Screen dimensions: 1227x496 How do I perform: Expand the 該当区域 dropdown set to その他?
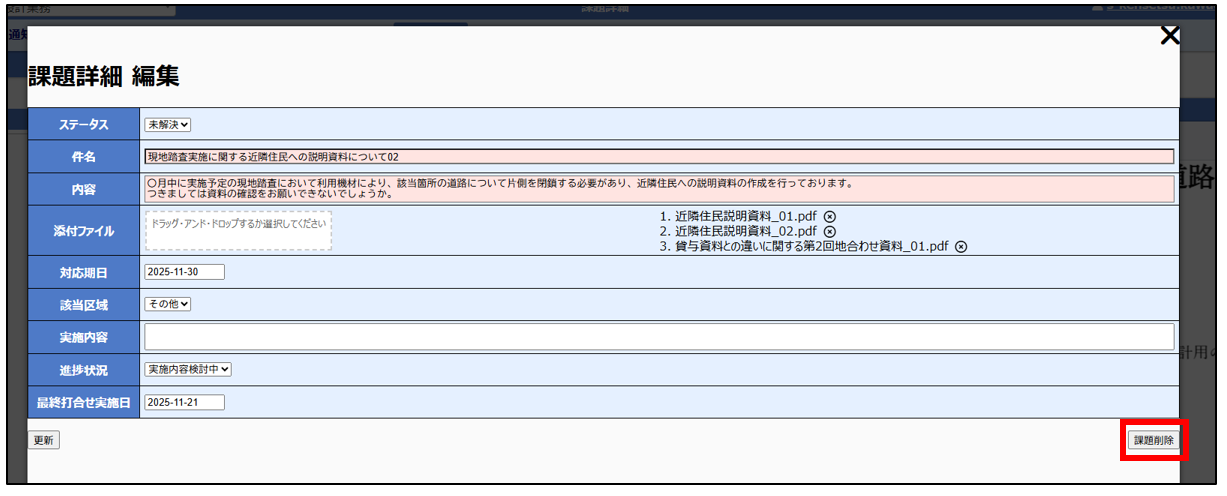(167, 304)
